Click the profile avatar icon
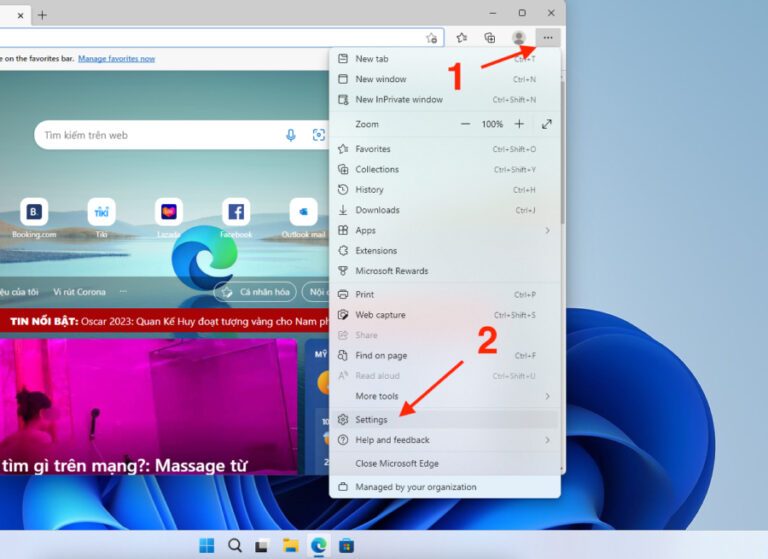The width and height of the screenshot is (768, 559). pyautogui.click(x=519, y=38)
